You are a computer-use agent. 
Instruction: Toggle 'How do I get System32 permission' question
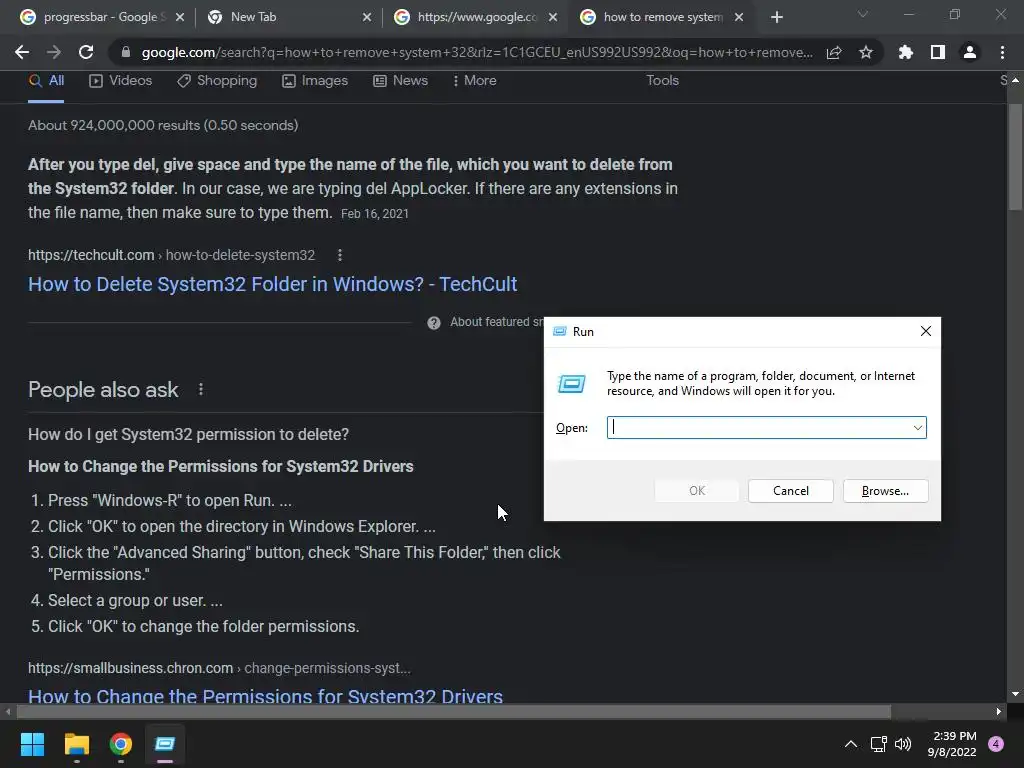188,434
